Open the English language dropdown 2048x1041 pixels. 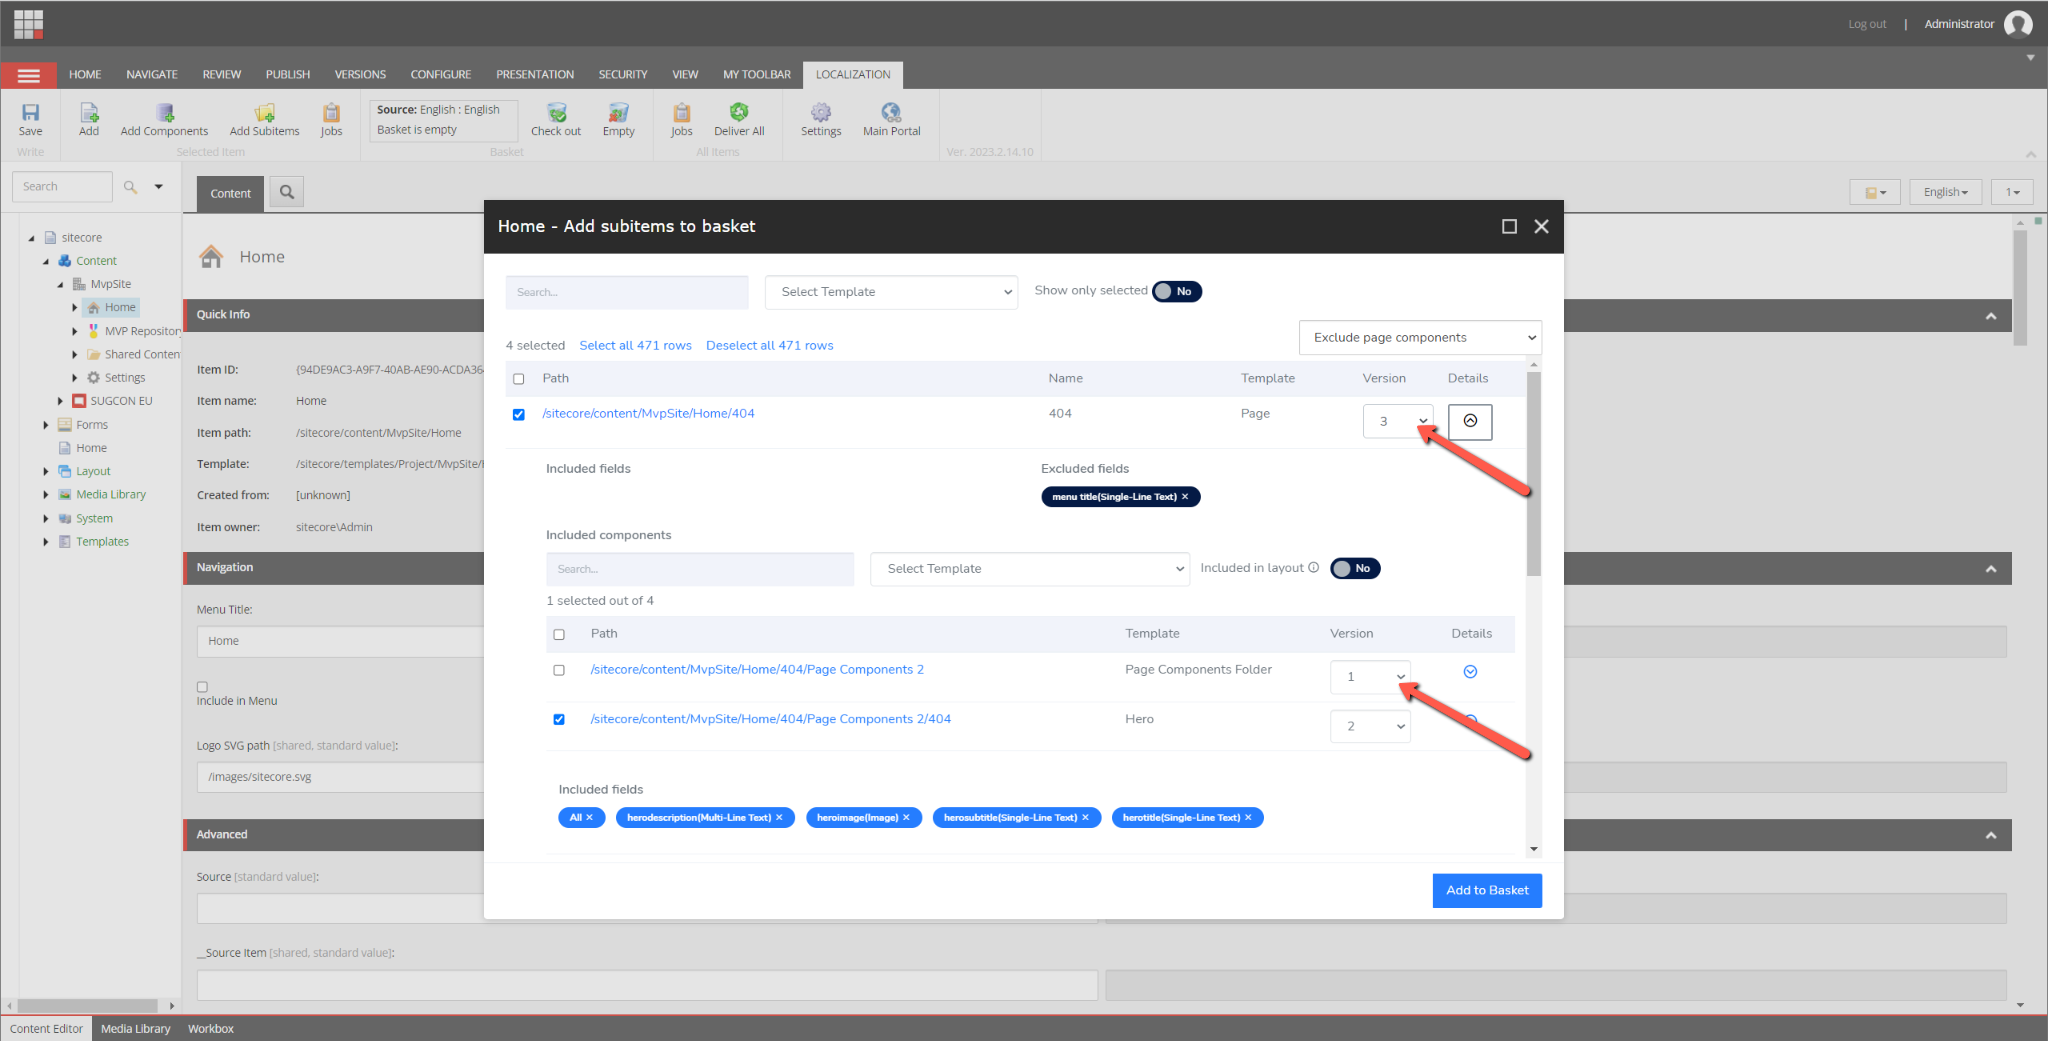(1945, 192)
